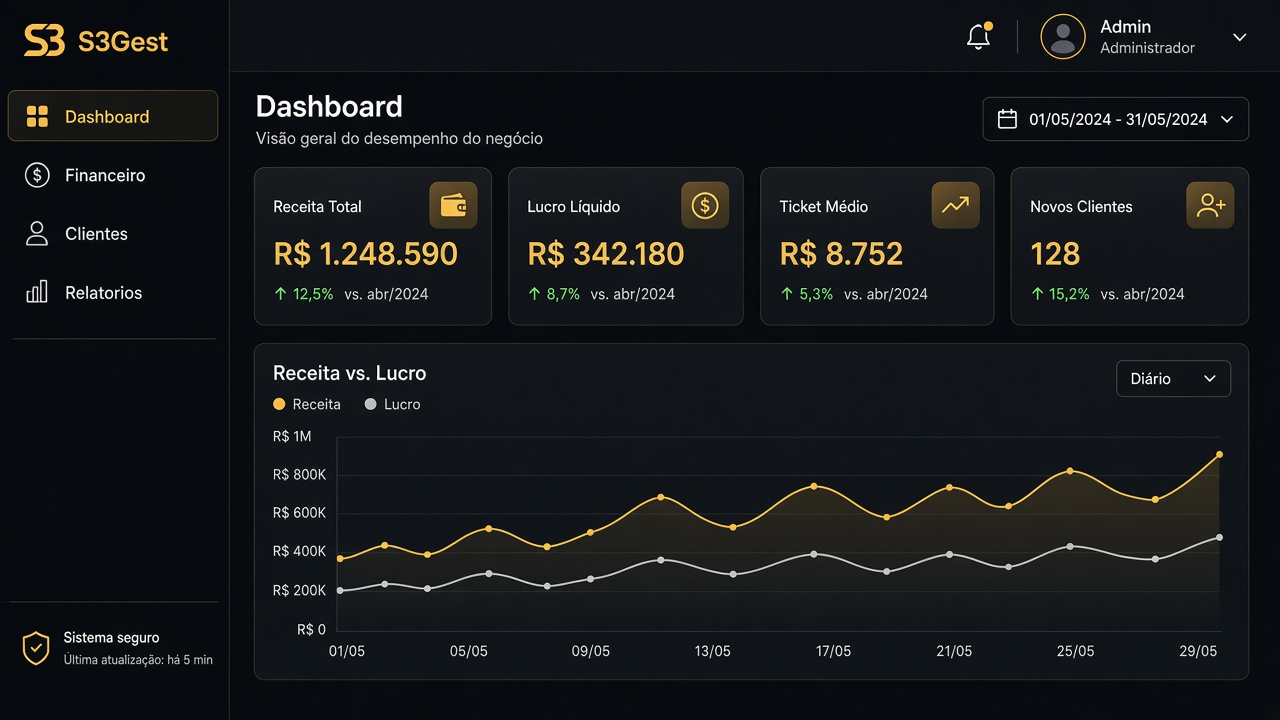This screenshot has height=720, width=1280.
Task: Open the notifications bell
Action: [x=979, y=37]
